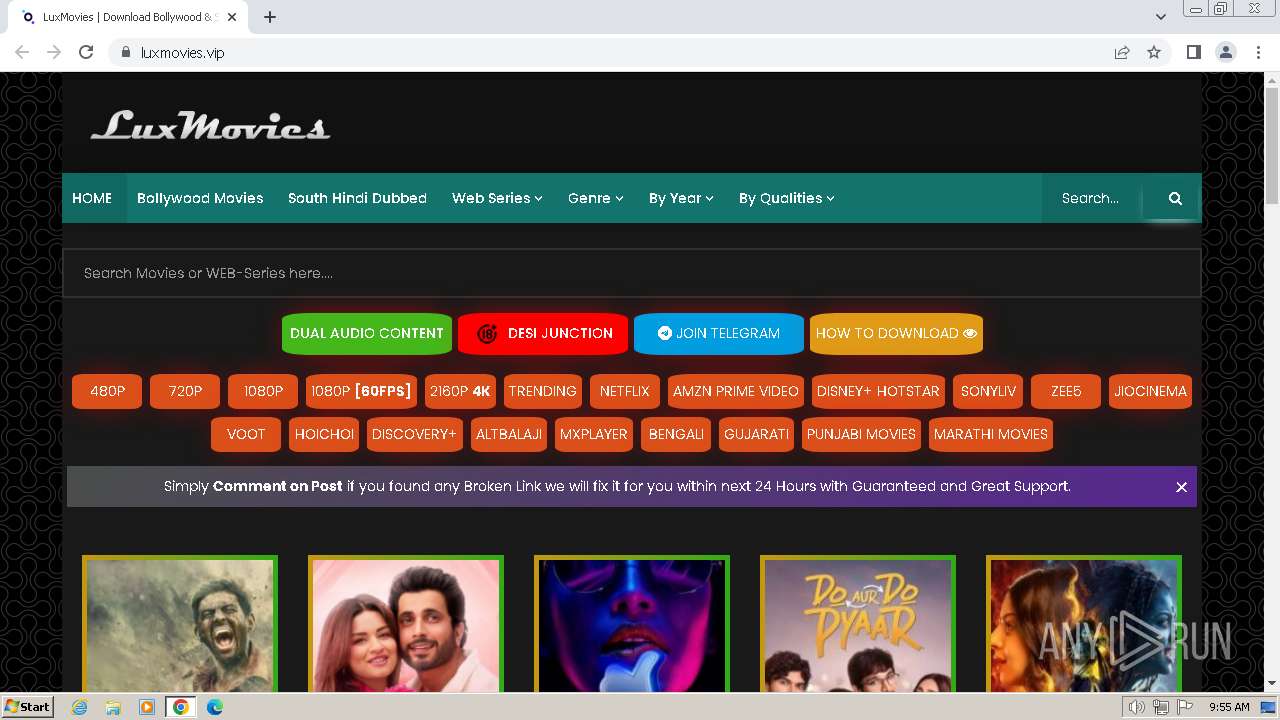Click the red DESI JUNCTION button
The height and width of the screenshot is (720, 1280).
click(543, 334)
